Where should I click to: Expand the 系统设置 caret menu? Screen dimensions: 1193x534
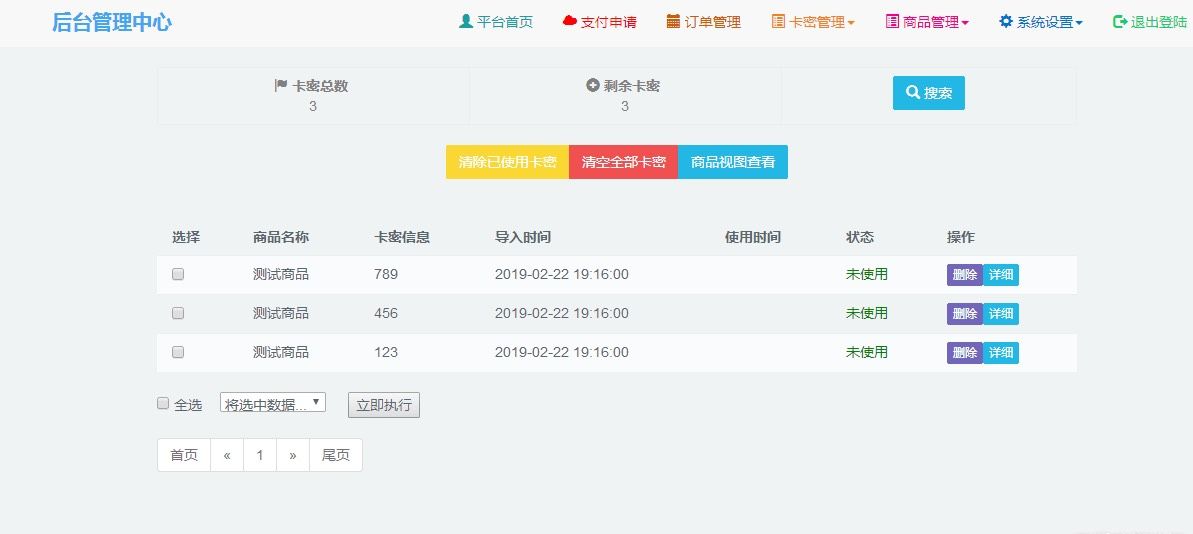click(x=1079, y=24)
